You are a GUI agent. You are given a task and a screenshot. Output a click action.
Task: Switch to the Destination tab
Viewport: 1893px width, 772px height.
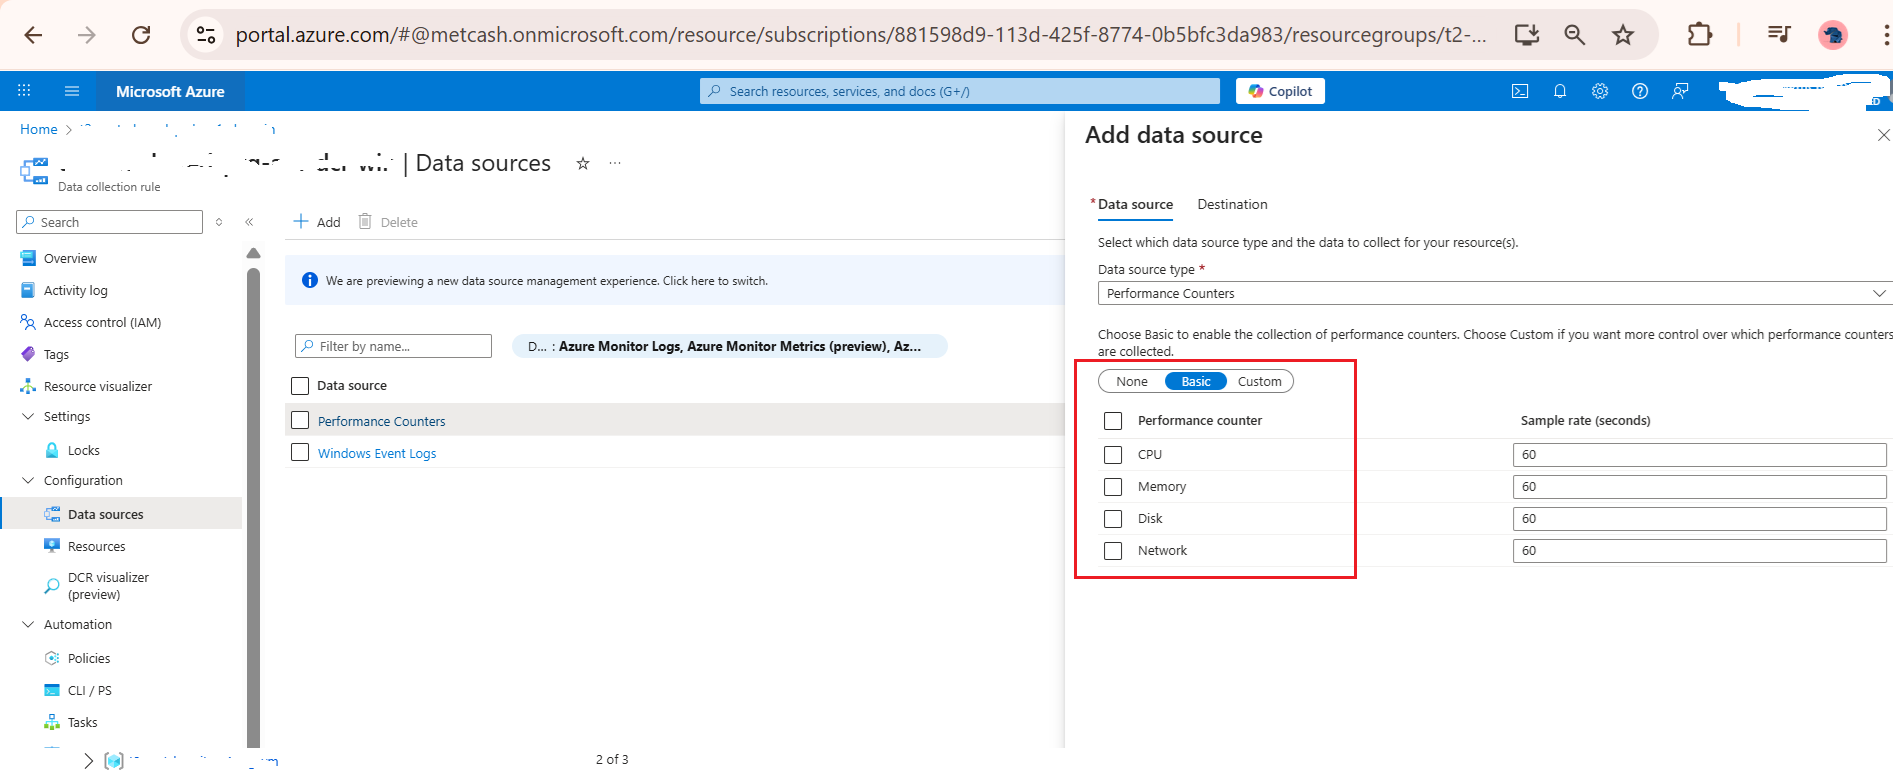(1232, 204)
